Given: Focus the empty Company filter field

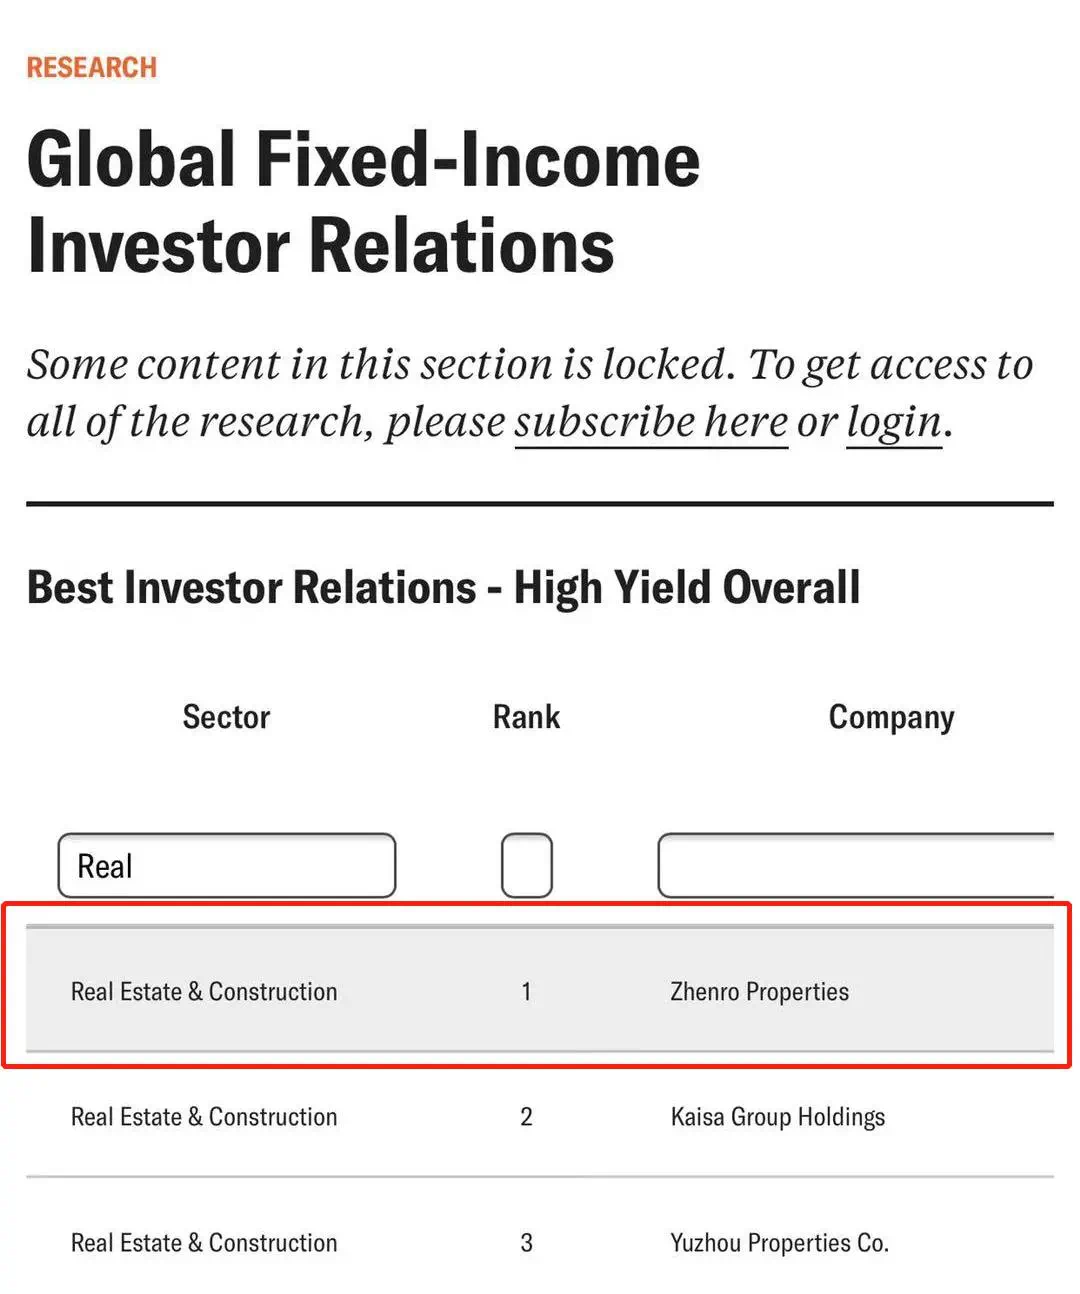Looking at the screenshot, I should [856, 866].
